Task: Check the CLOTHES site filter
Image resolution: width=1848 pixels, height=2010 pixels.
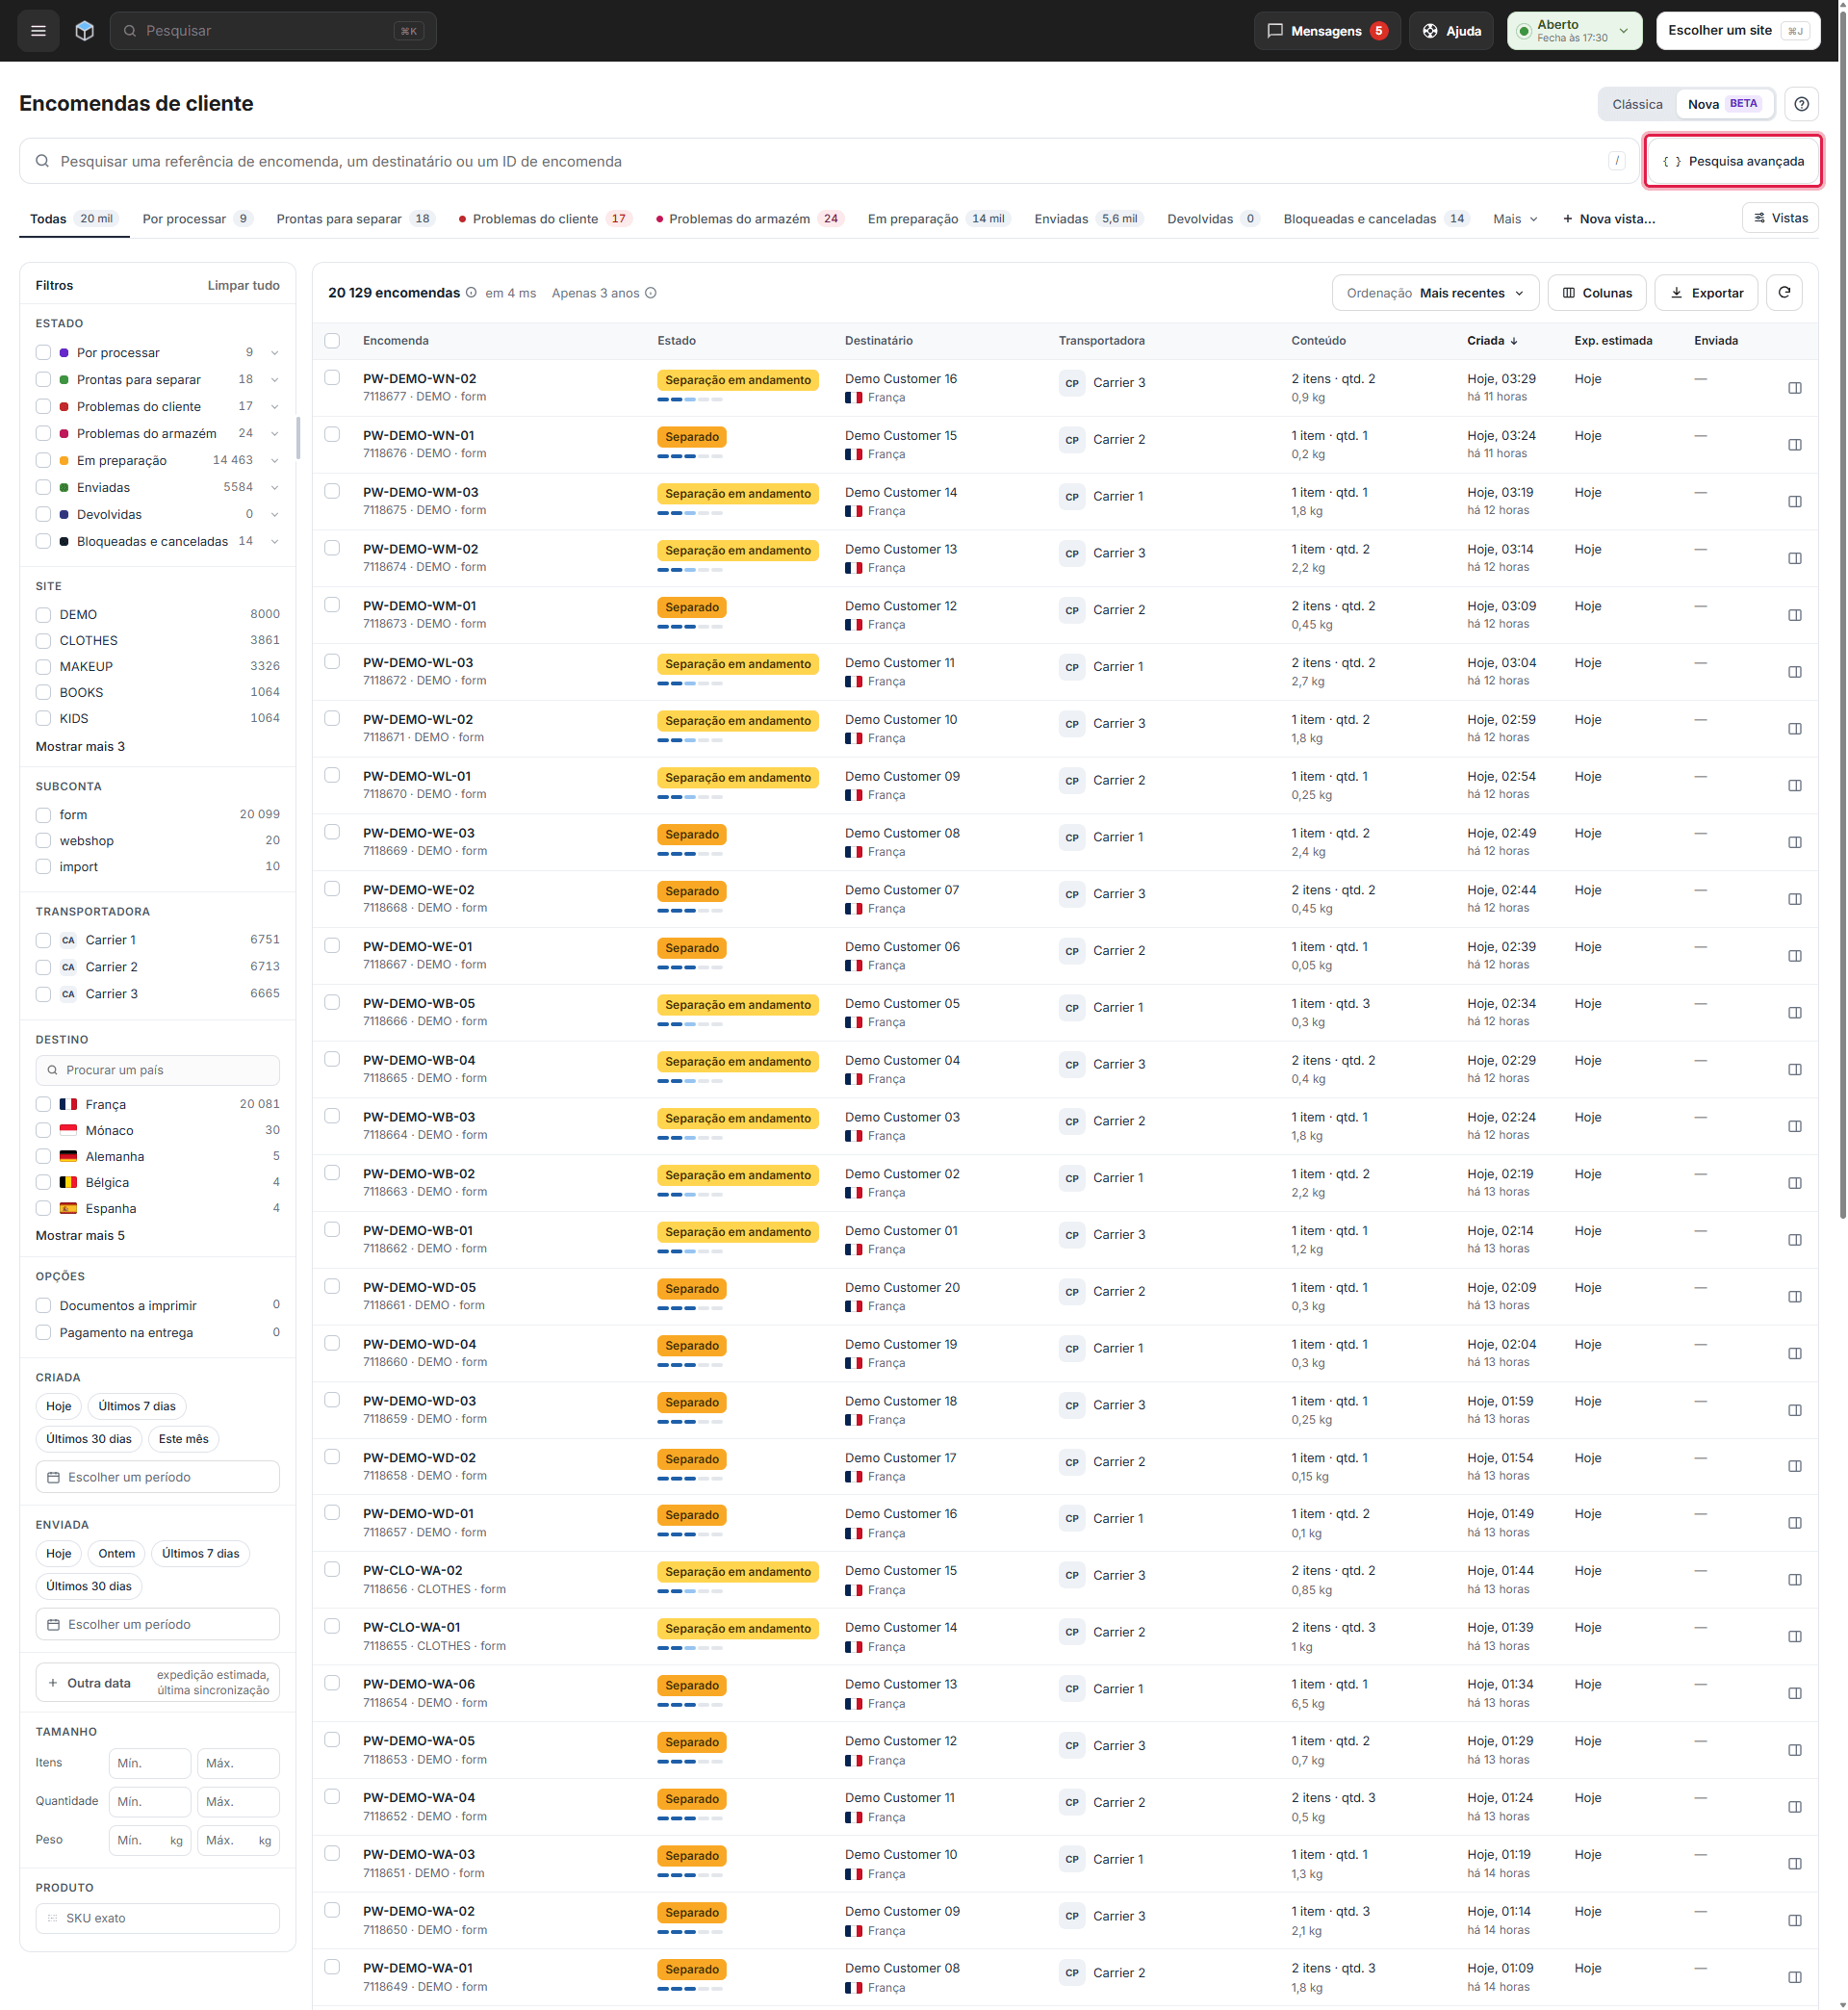Action: (x=43, y=641)
